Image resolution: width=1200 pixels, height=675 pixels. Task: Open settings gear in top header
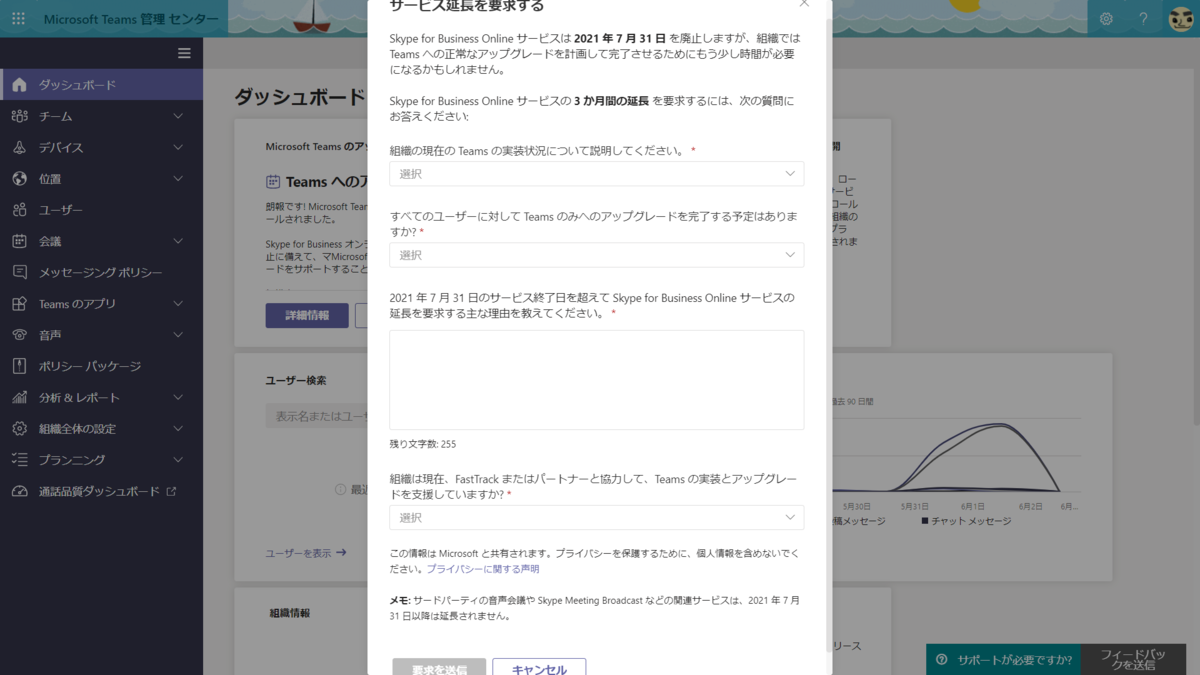1106,19
